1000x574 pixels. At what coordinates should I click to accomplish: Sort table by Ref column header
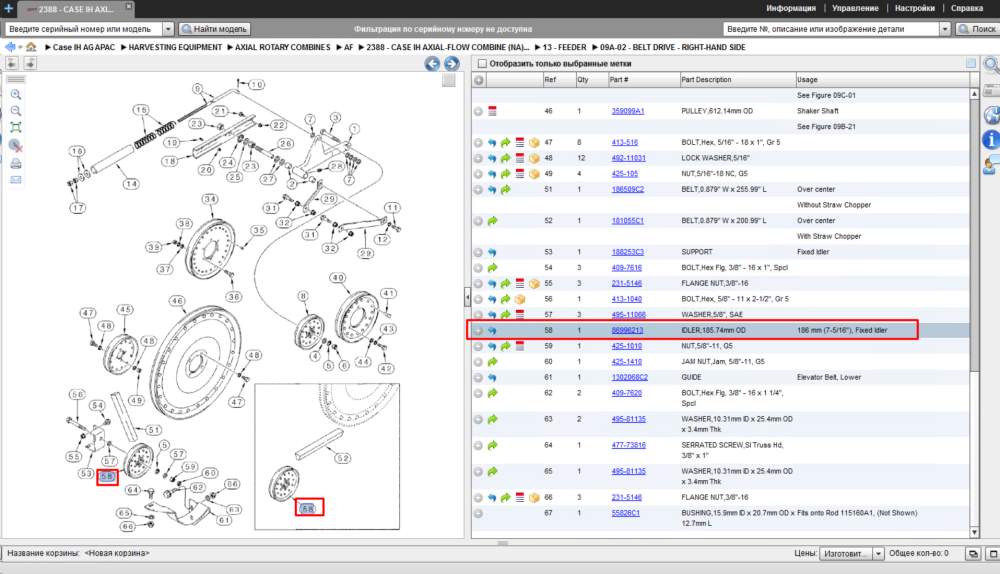[x=559, y=80]
